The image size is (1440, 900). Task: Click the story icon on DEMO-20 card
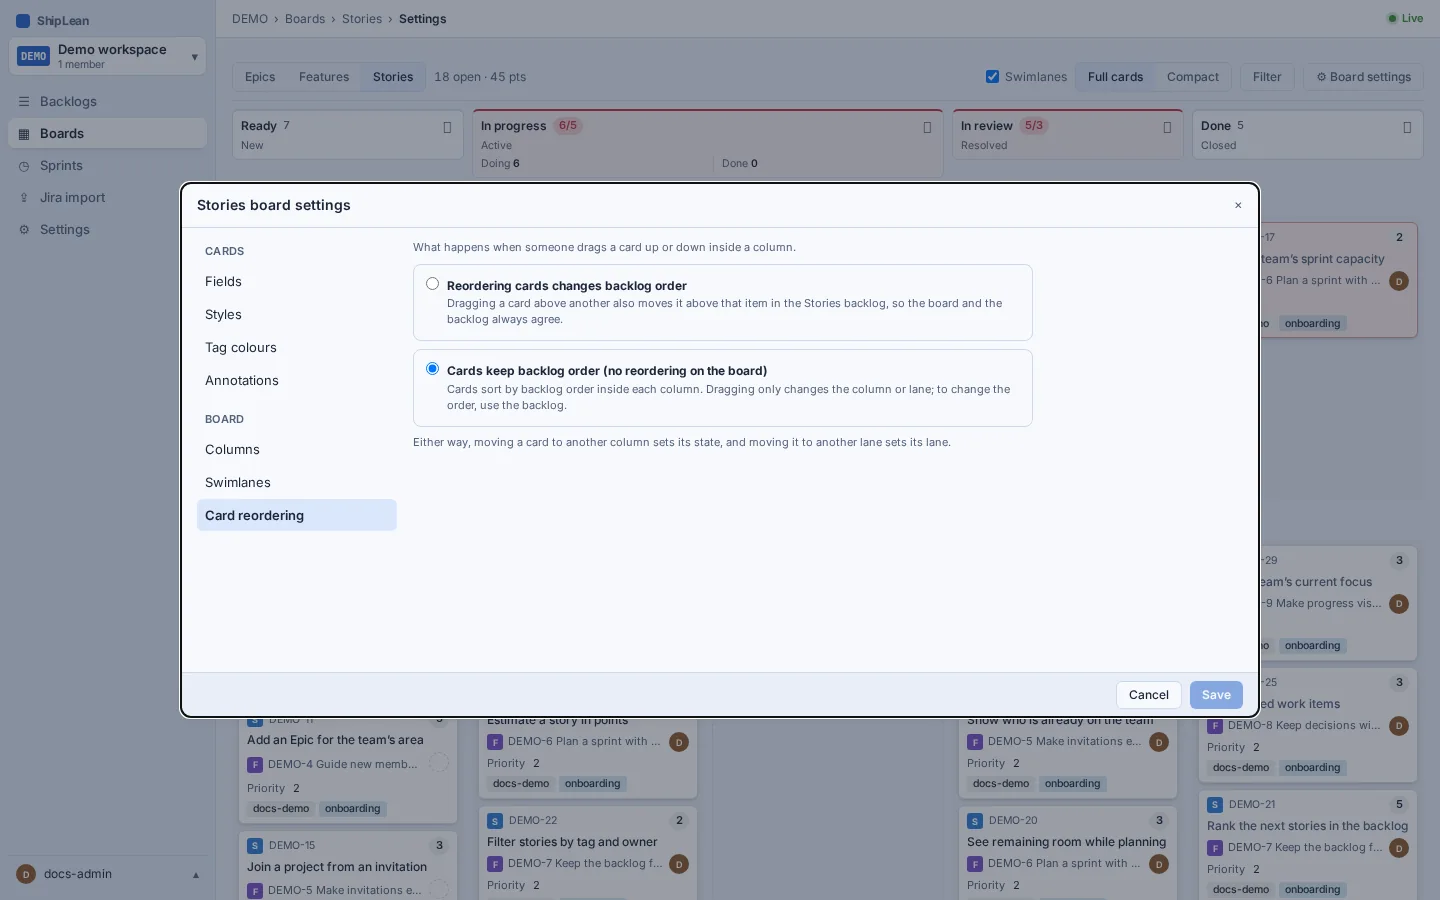pyautogui.click(x=975, y=821)
